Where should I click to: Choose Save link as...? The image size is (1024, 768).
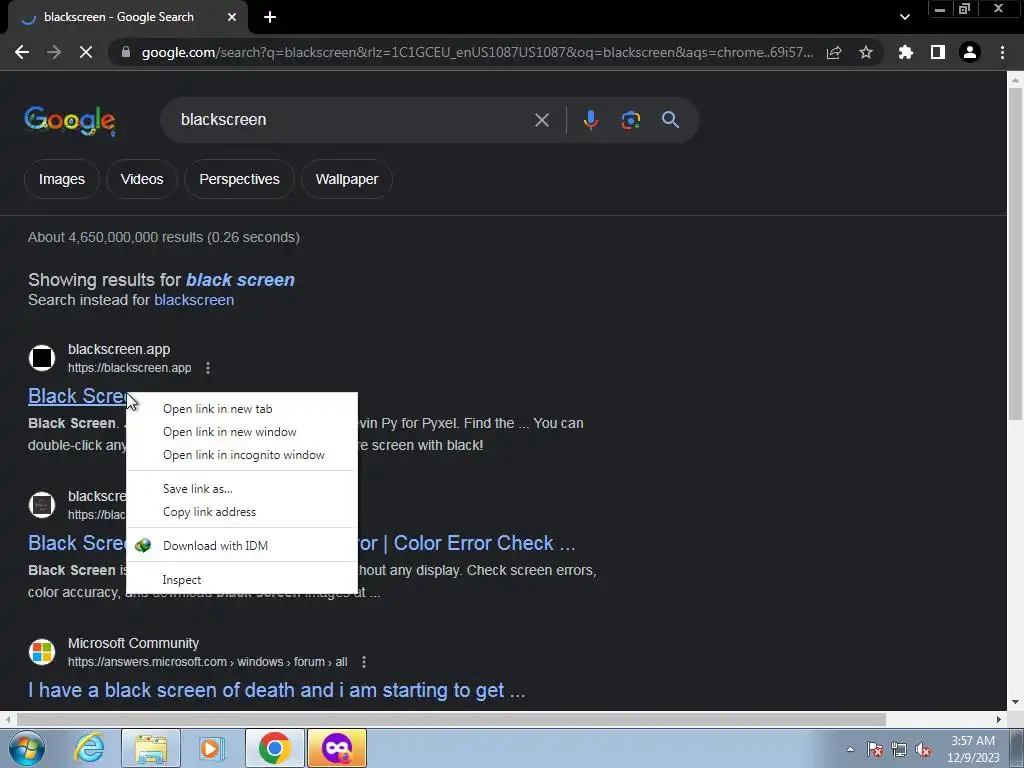242,488
